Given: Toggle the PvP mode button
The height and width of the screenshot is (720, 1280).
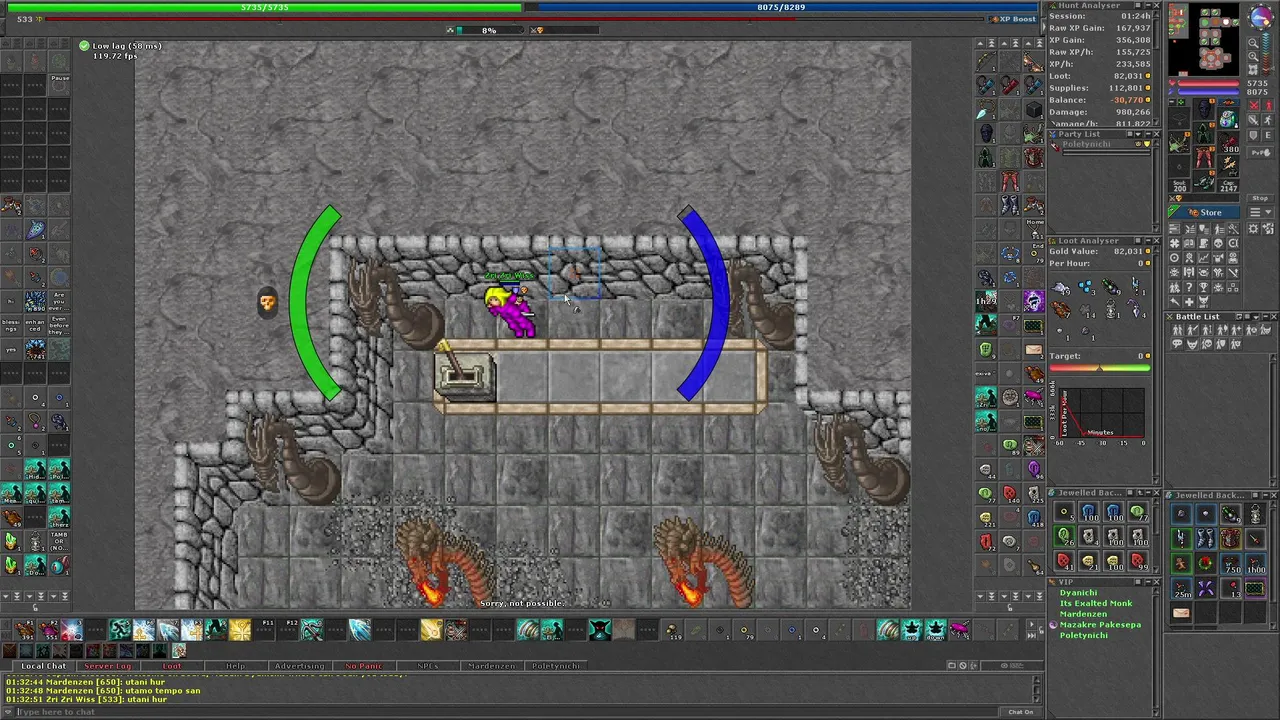Looking at the screenshot, I should [x=1260, y=152].
